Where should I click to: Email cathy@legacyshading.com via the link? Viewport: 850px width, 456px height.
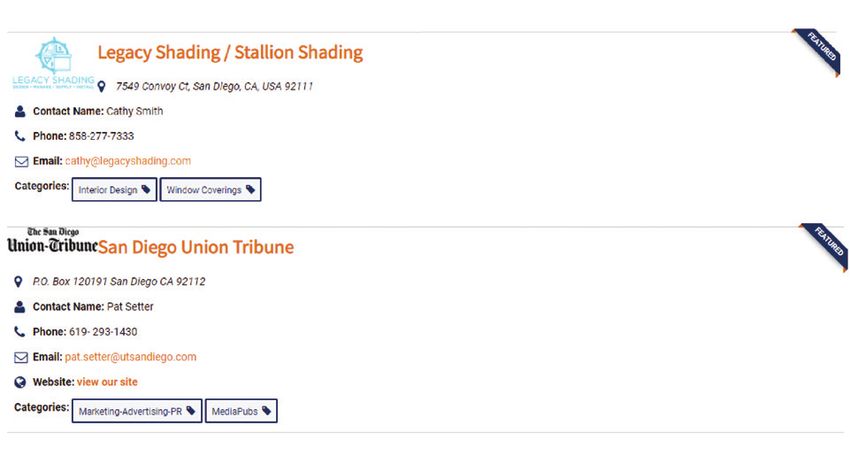128,161
